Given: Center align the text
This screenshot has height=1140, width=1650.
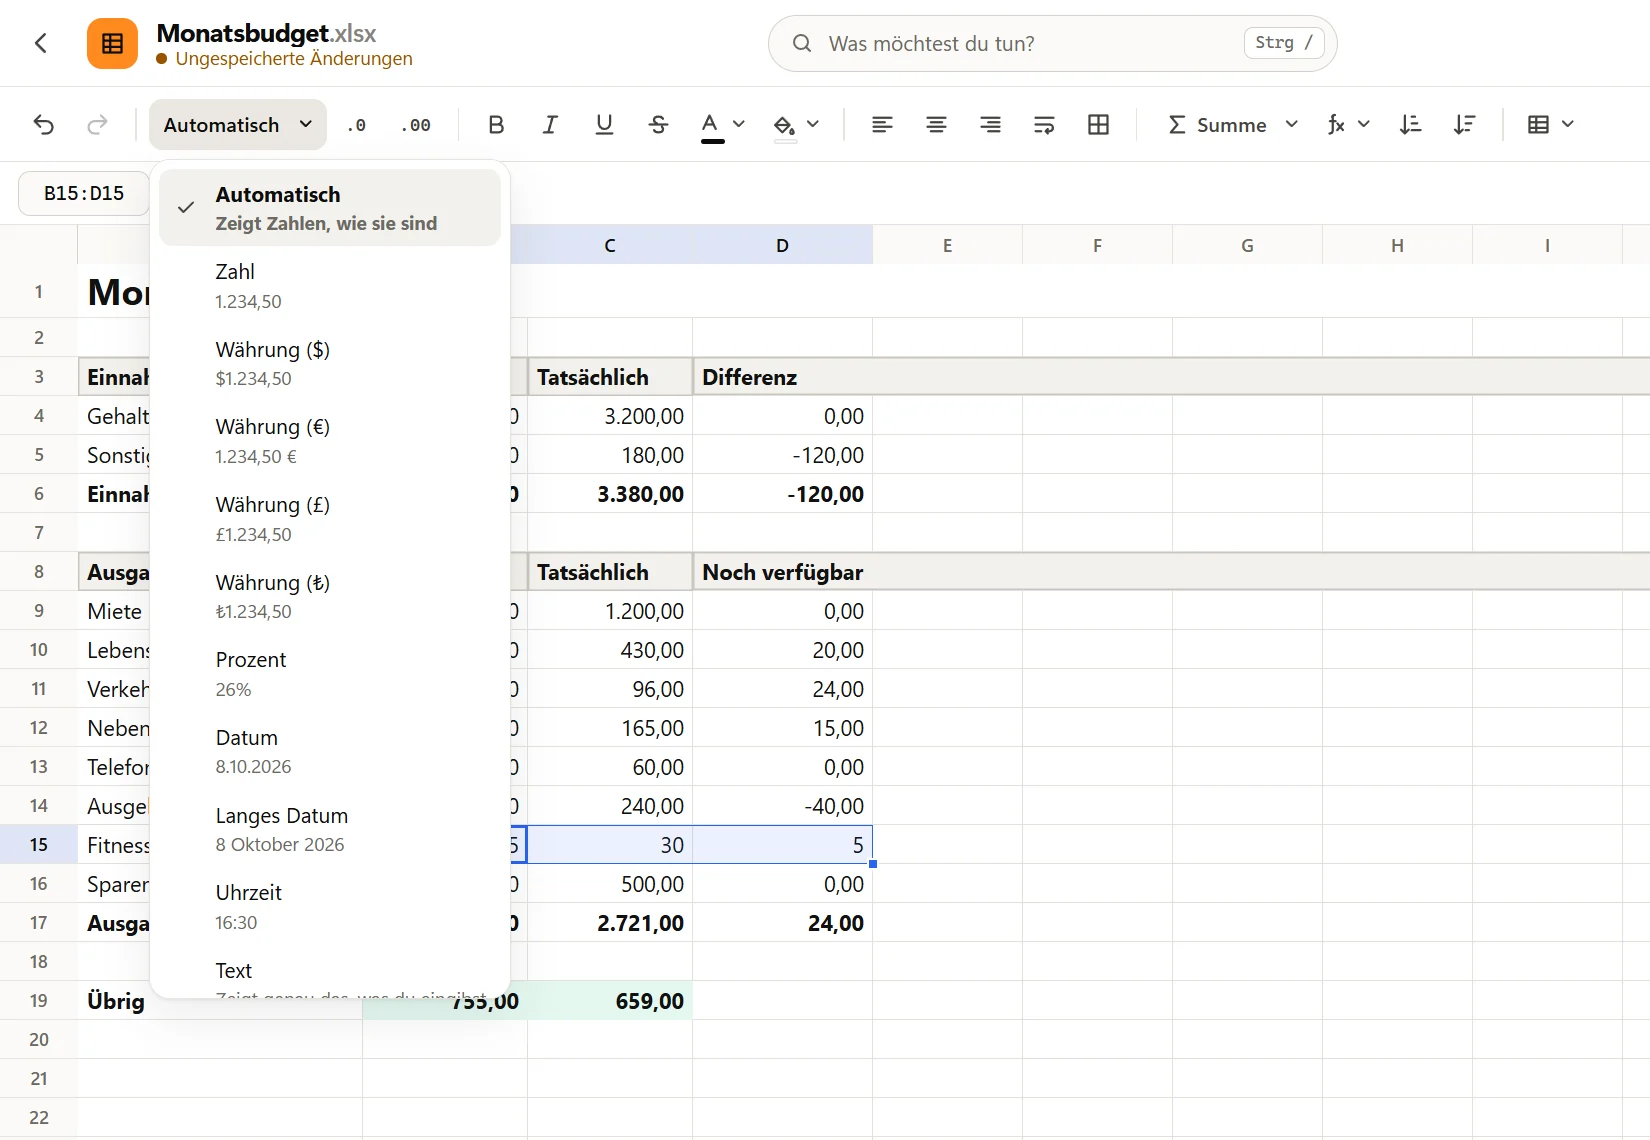Looking at the screenshot, I should [x=936, y=125].
